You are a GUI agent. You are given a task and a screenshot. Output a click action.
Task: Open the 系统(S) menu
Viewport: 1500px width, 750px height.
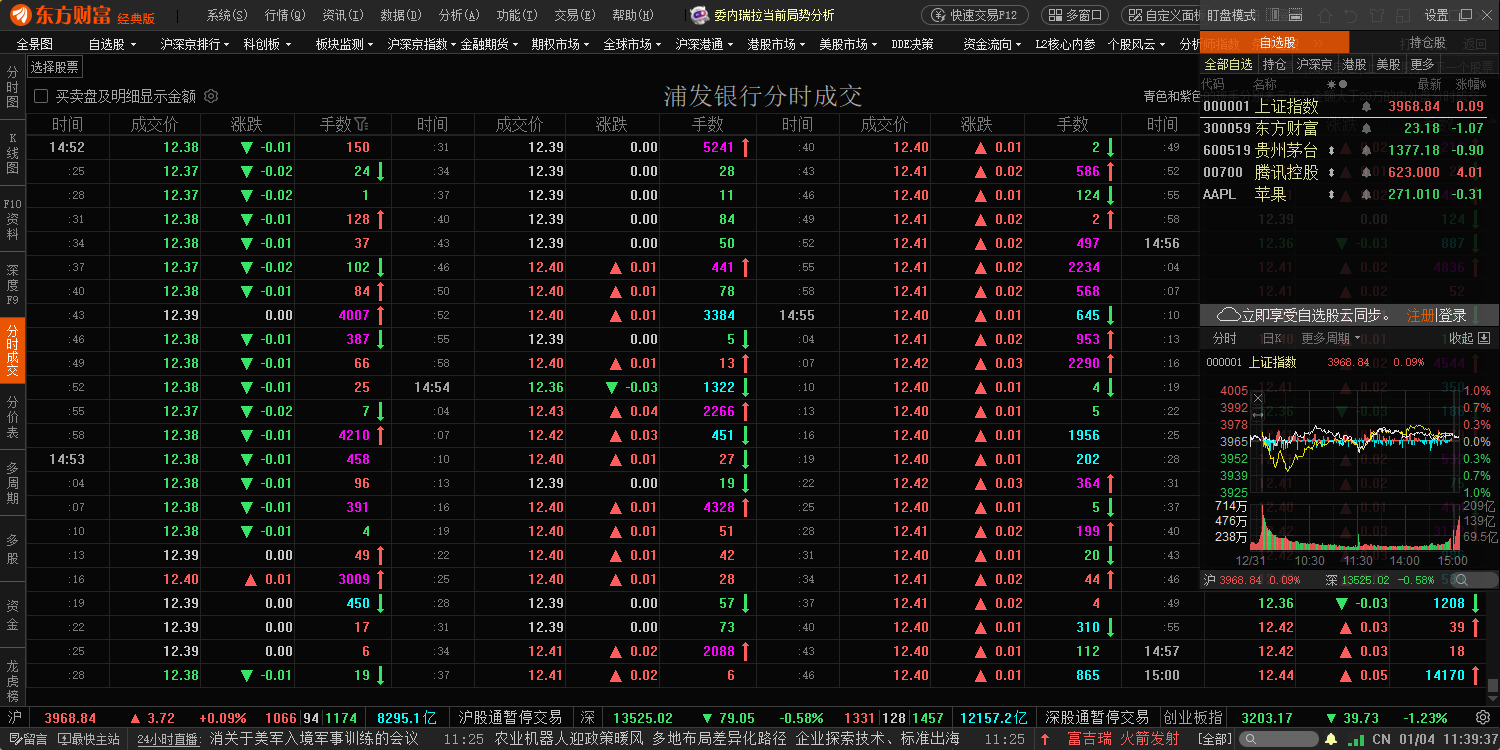tap(227, 15)
